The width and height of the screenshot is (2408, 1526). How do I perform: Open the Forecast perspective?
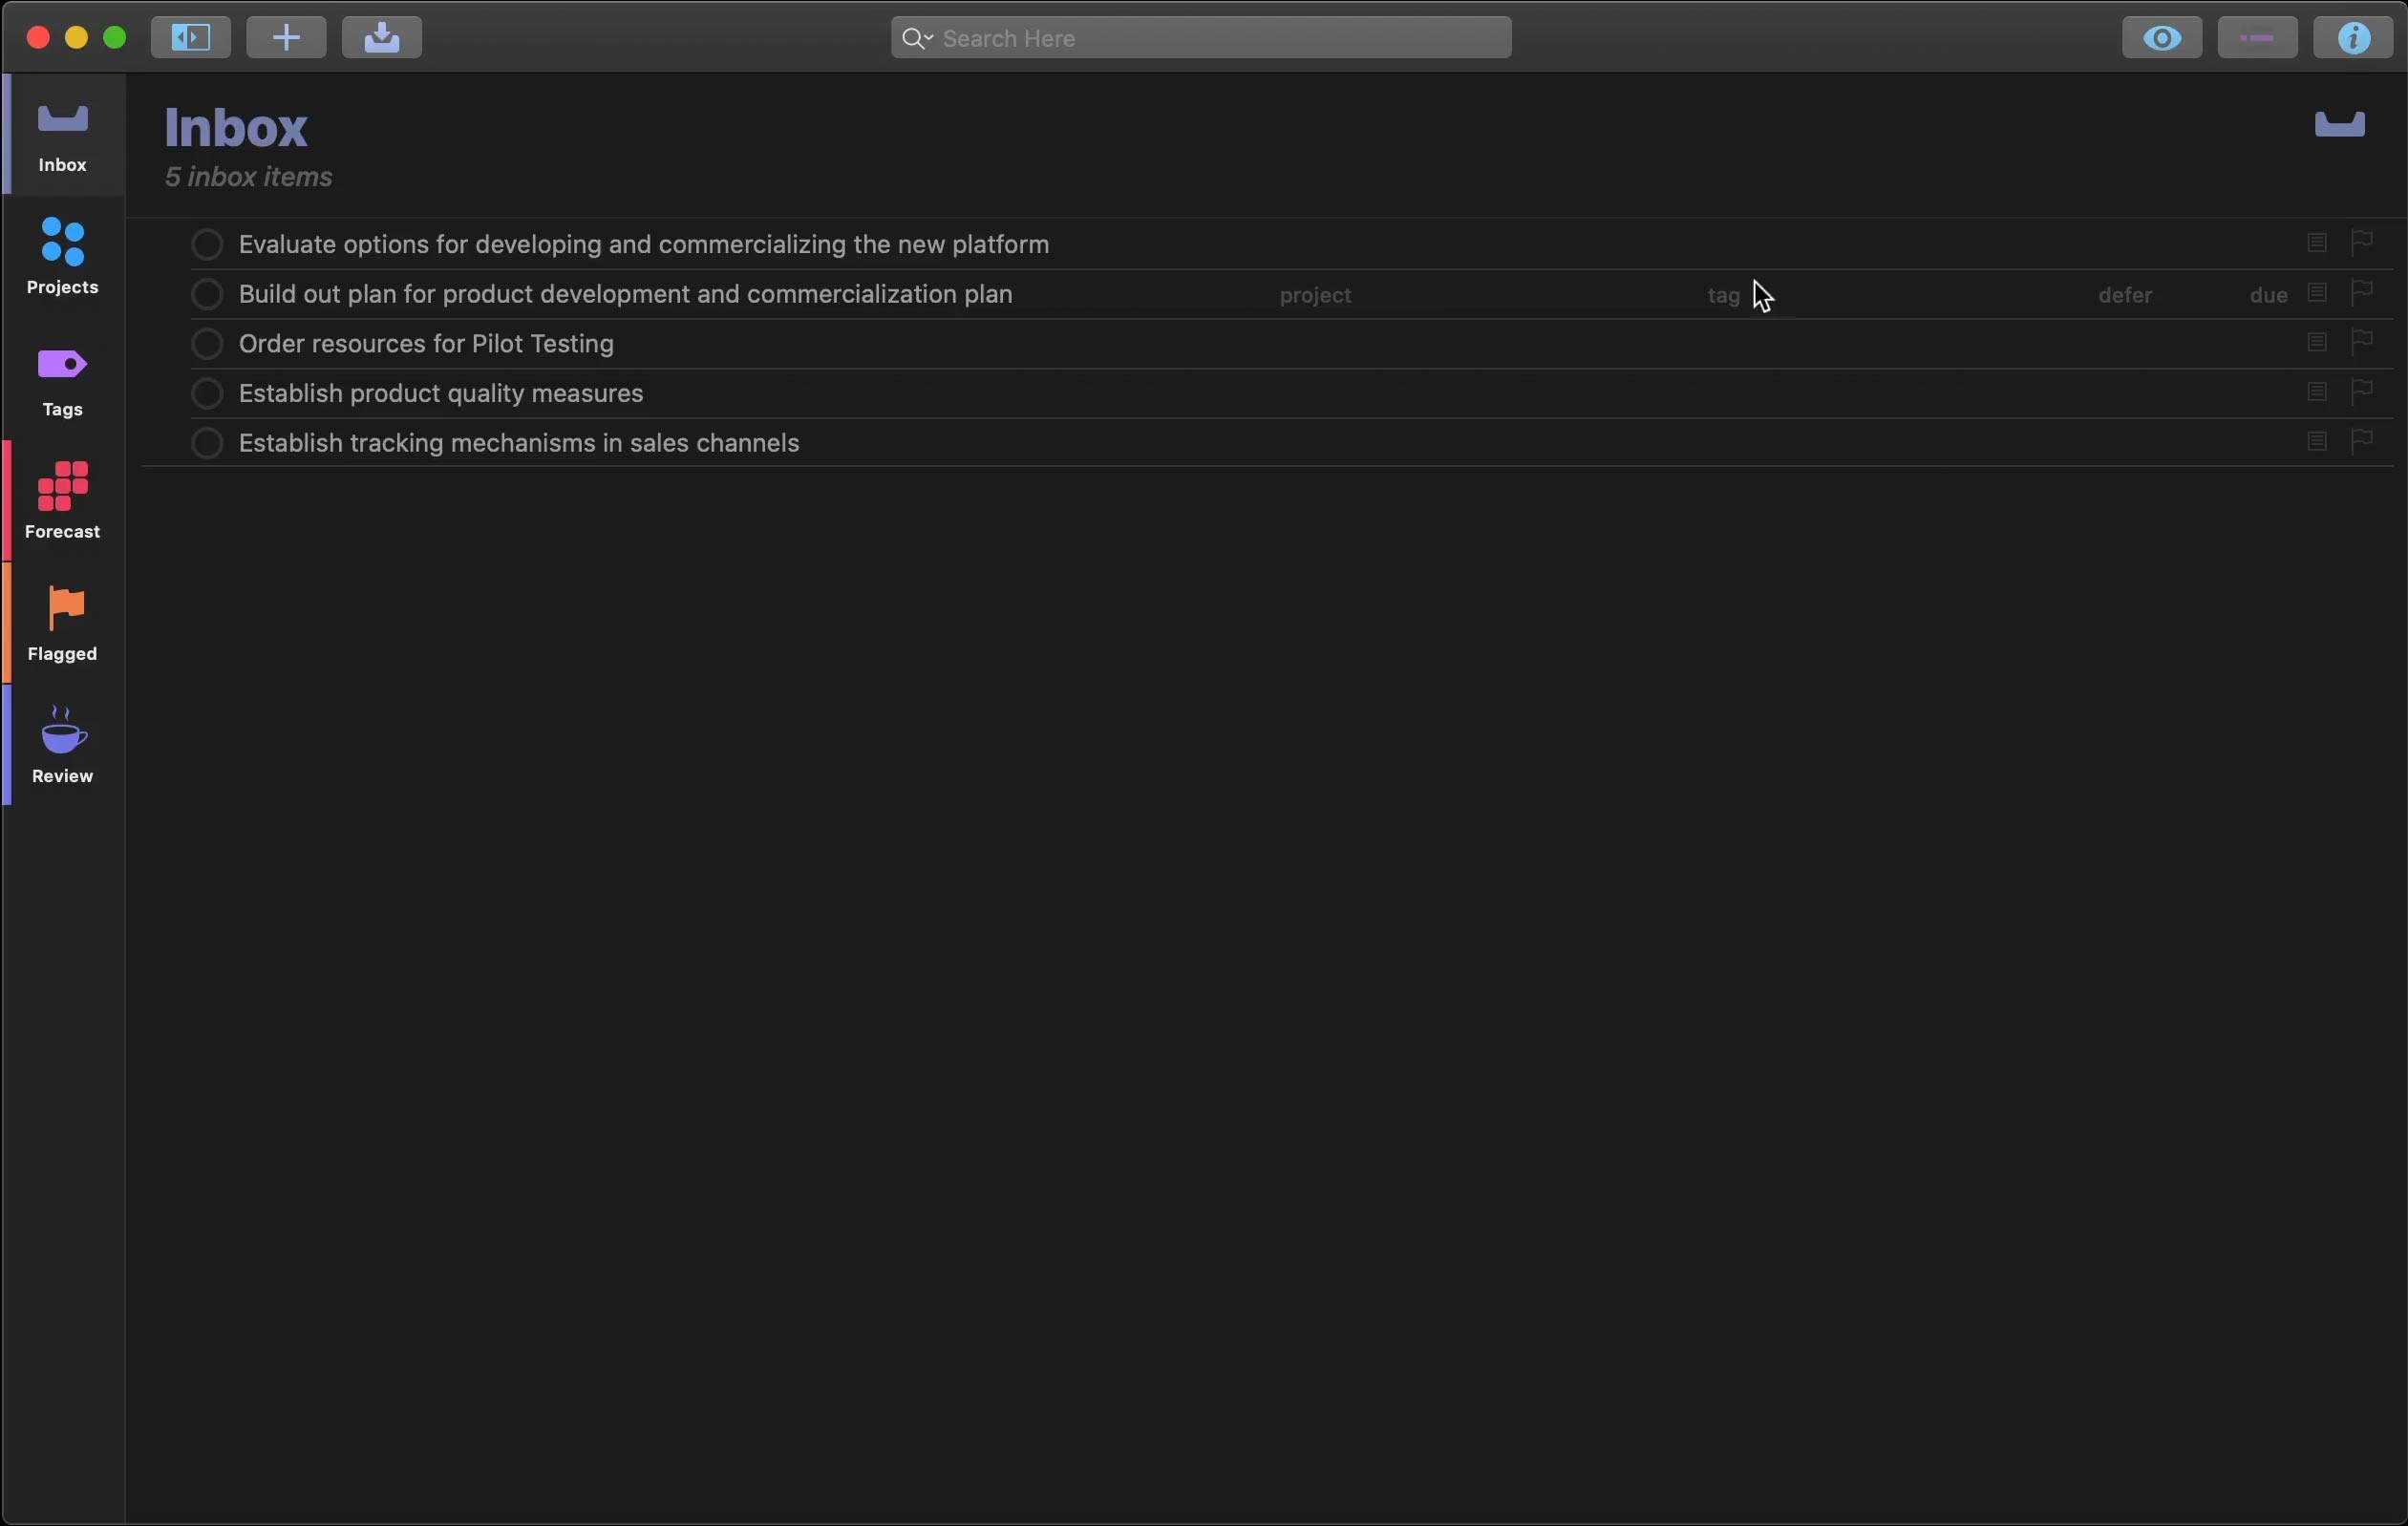click(x=63, y=501)
